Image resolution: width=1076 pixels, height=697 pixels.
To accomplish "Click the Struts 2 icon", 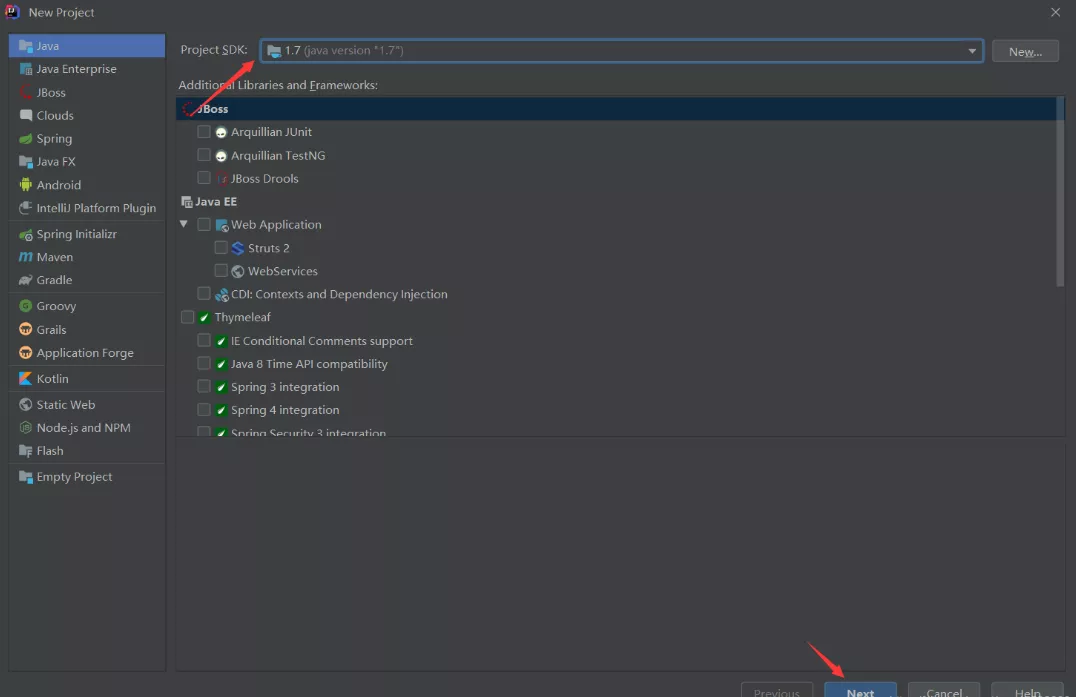I will coord(238,248).
